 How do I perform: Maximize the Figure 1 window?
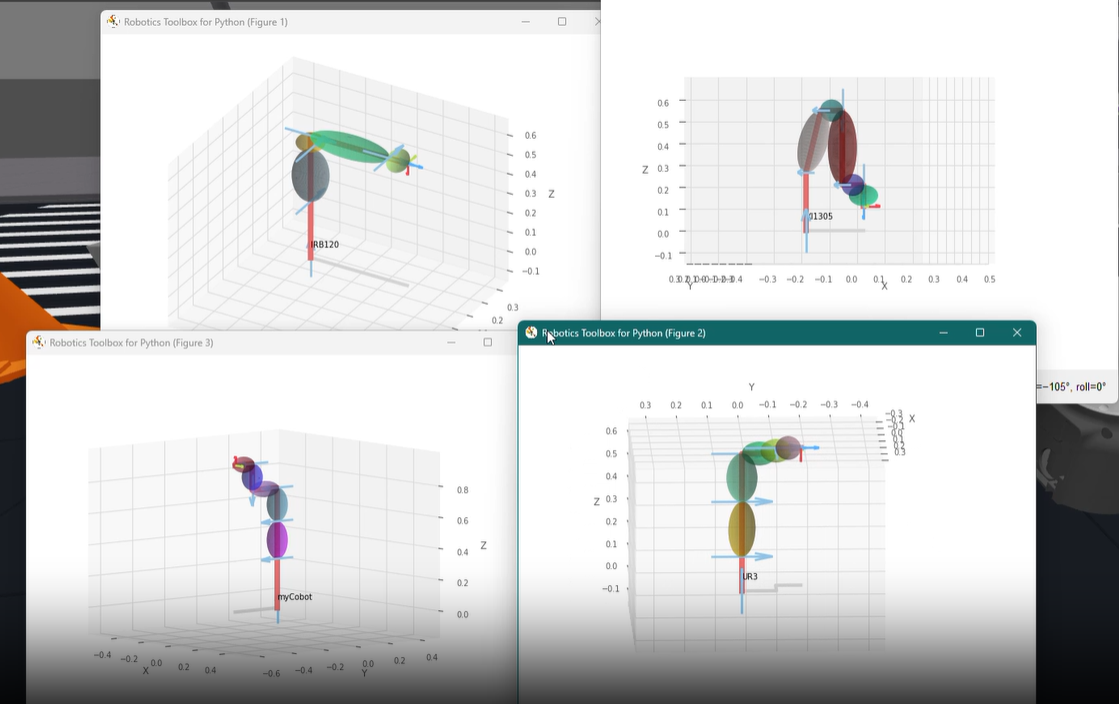562,21
